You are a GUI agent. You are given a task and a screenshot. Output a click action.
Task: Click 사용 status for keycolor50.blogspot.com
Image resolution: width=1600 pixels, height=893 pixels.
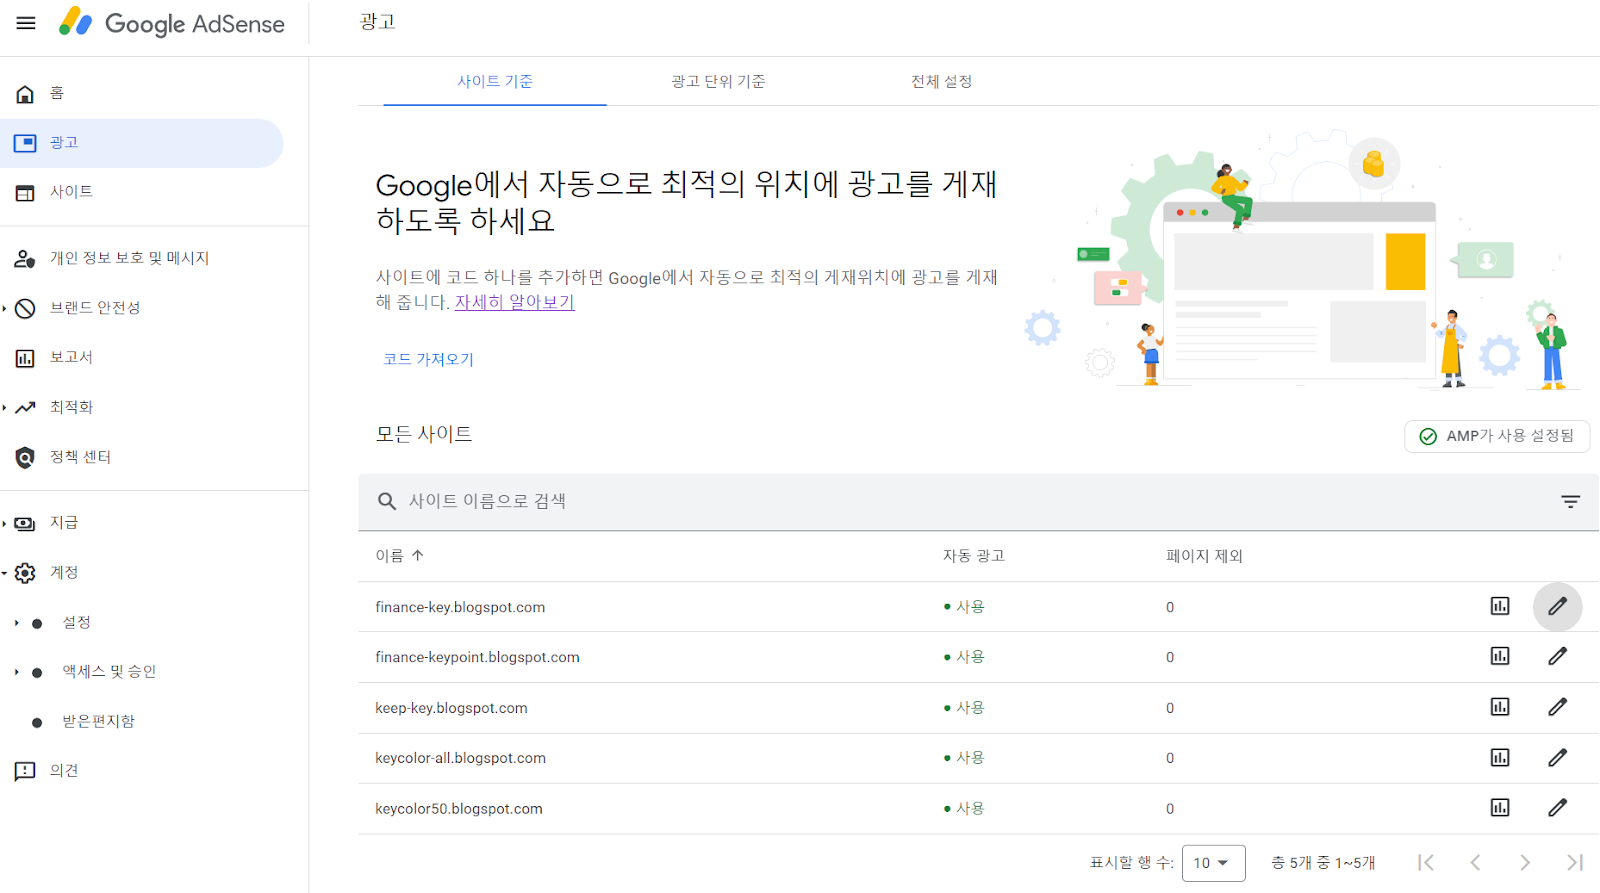point(964,808)
